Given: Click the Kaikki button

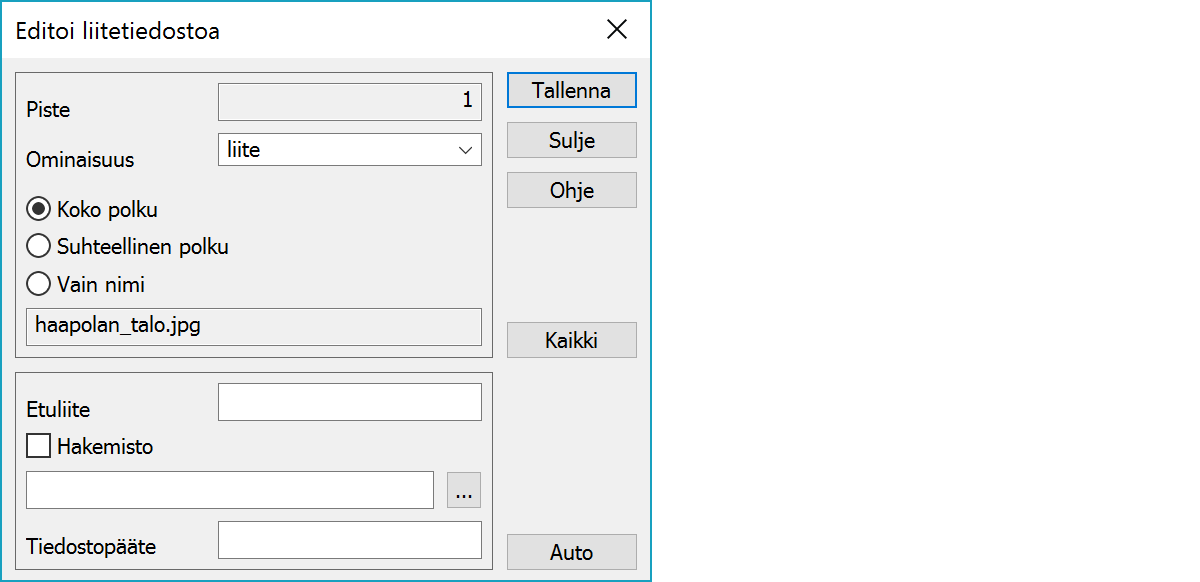Looking at the screenshot, I should pos(571,340).
